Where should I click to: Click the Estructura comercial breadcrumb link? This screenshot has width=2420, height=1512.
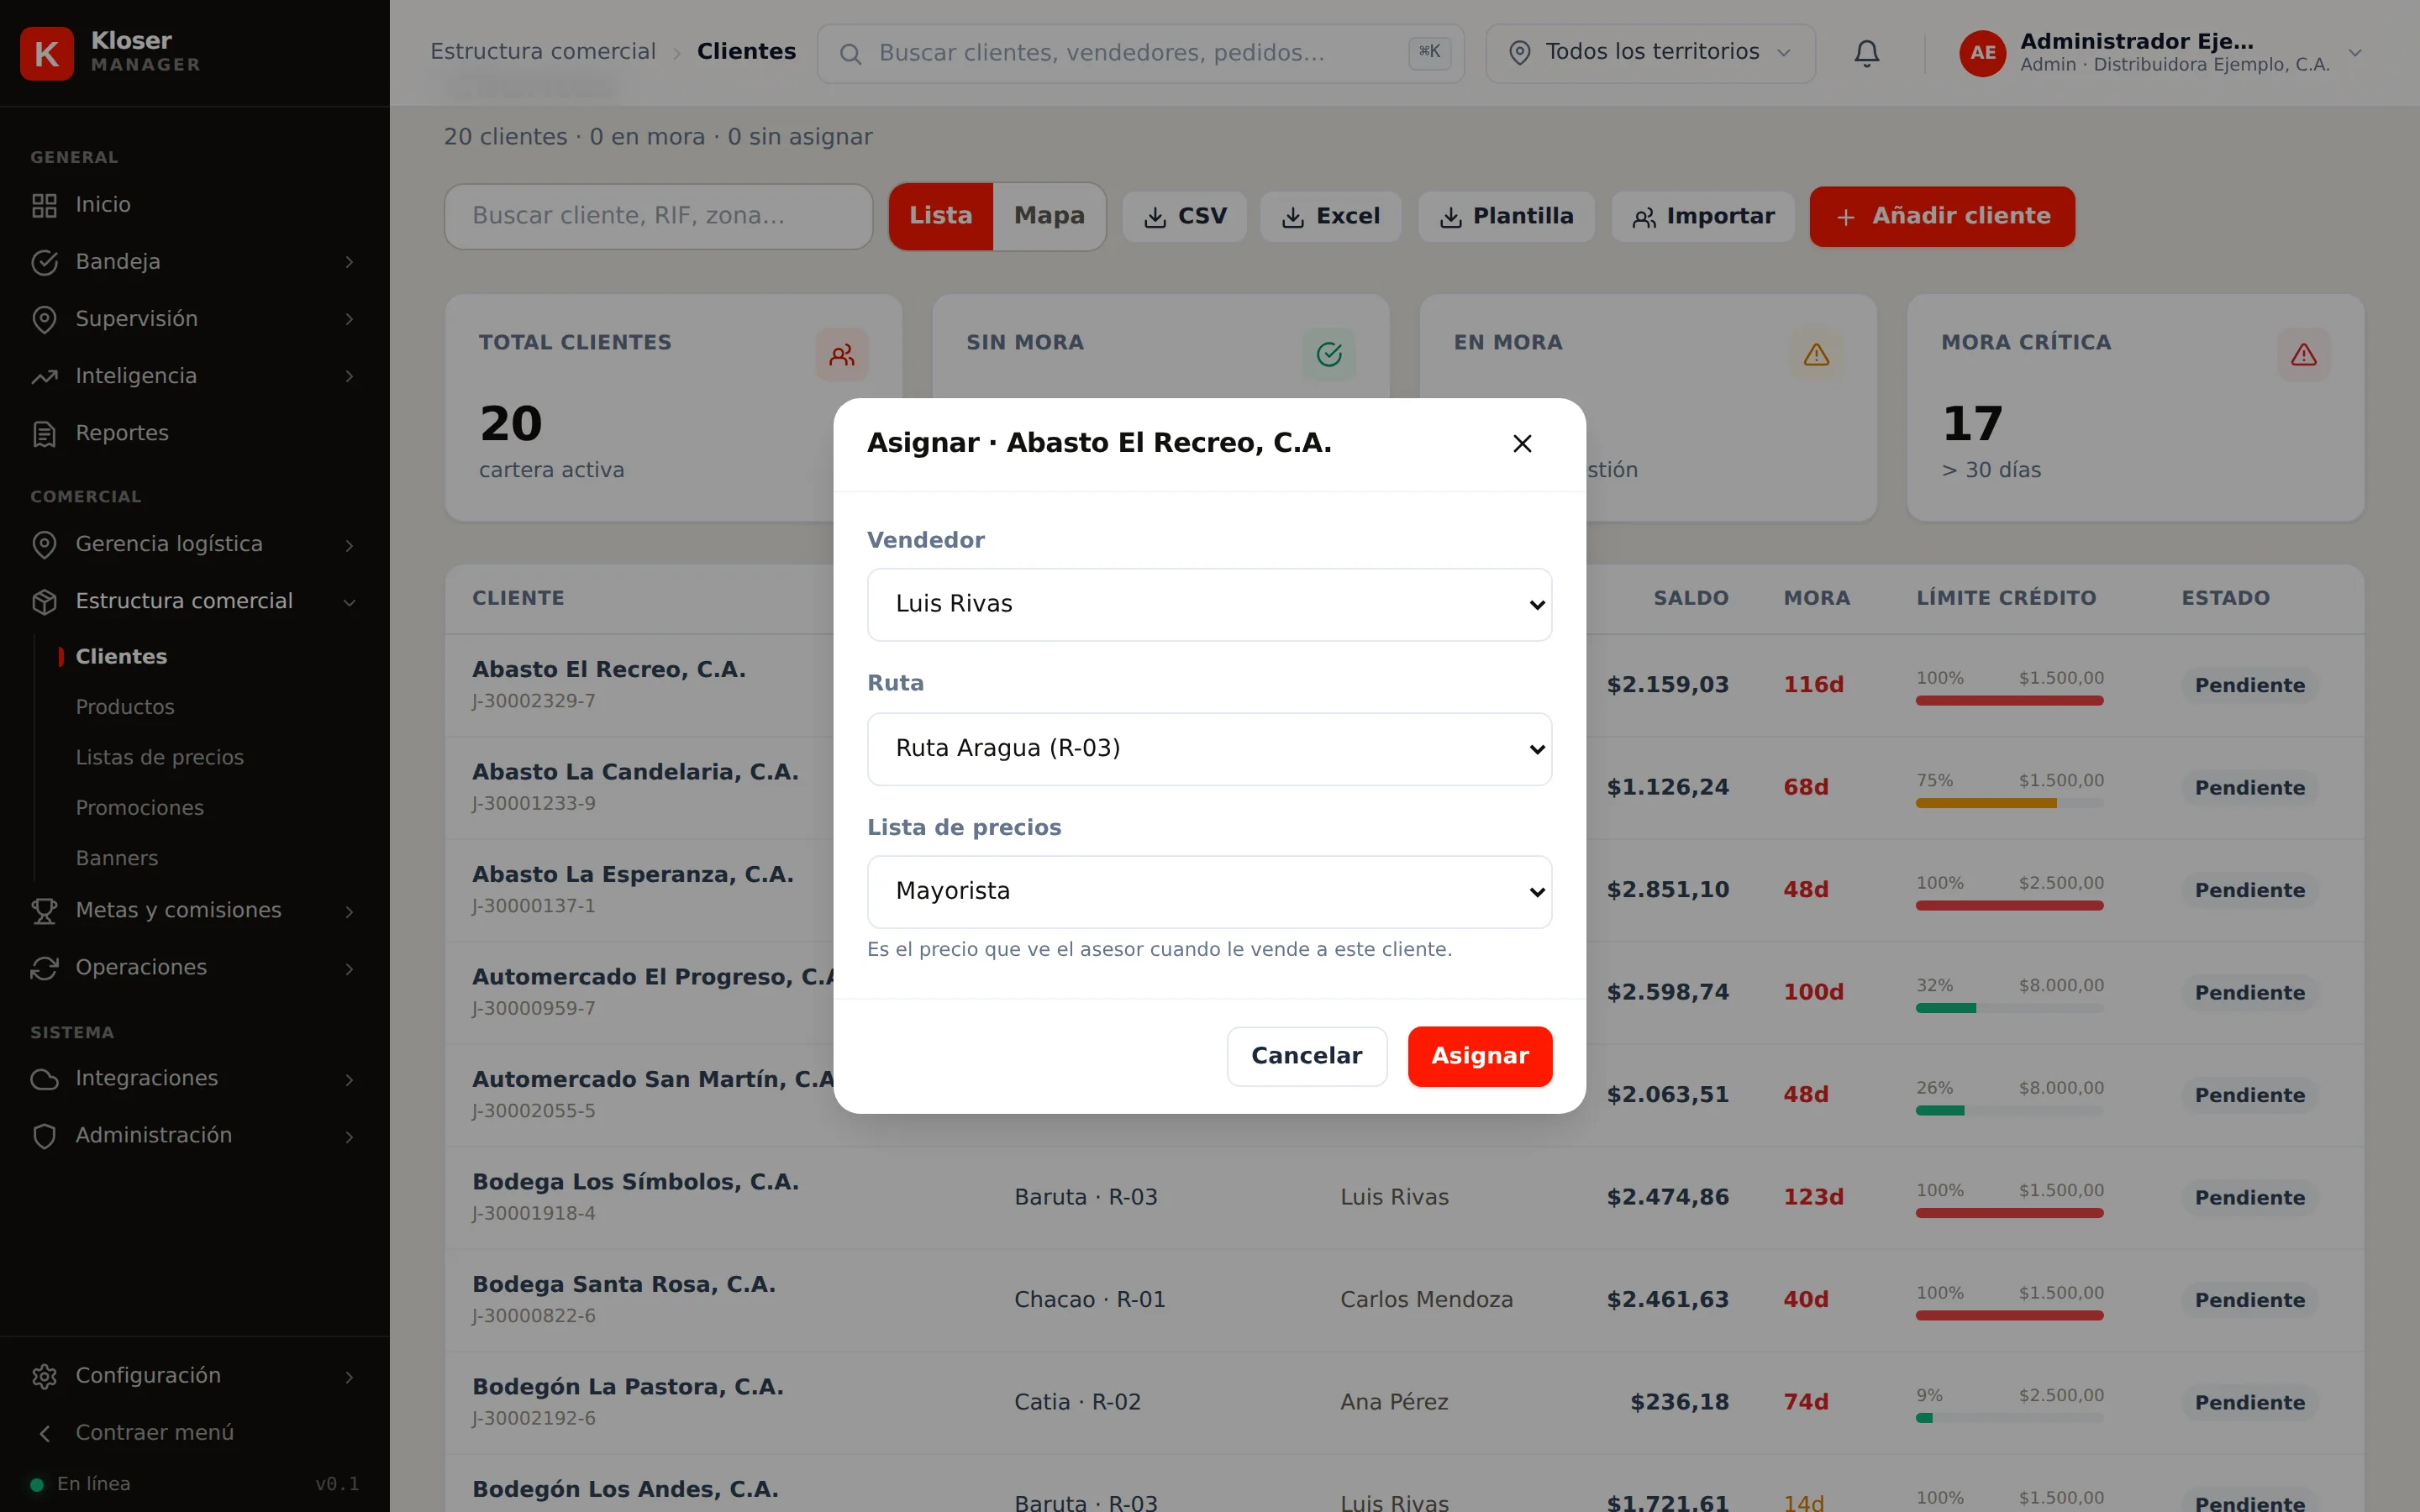(543, 52)
